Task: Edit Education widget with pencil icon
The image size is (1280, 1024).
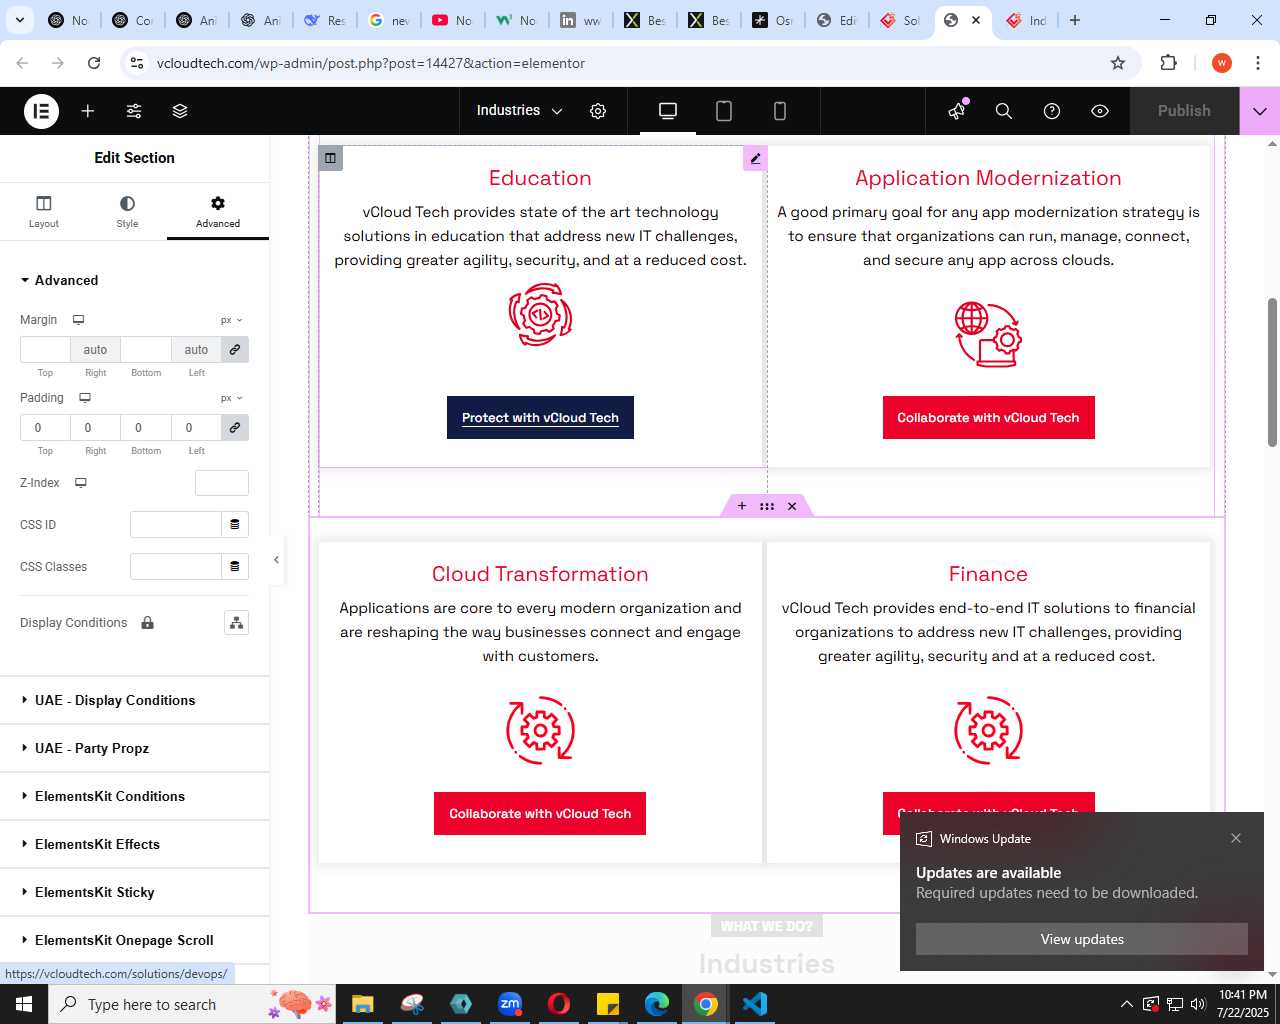Action: (755, 158)
